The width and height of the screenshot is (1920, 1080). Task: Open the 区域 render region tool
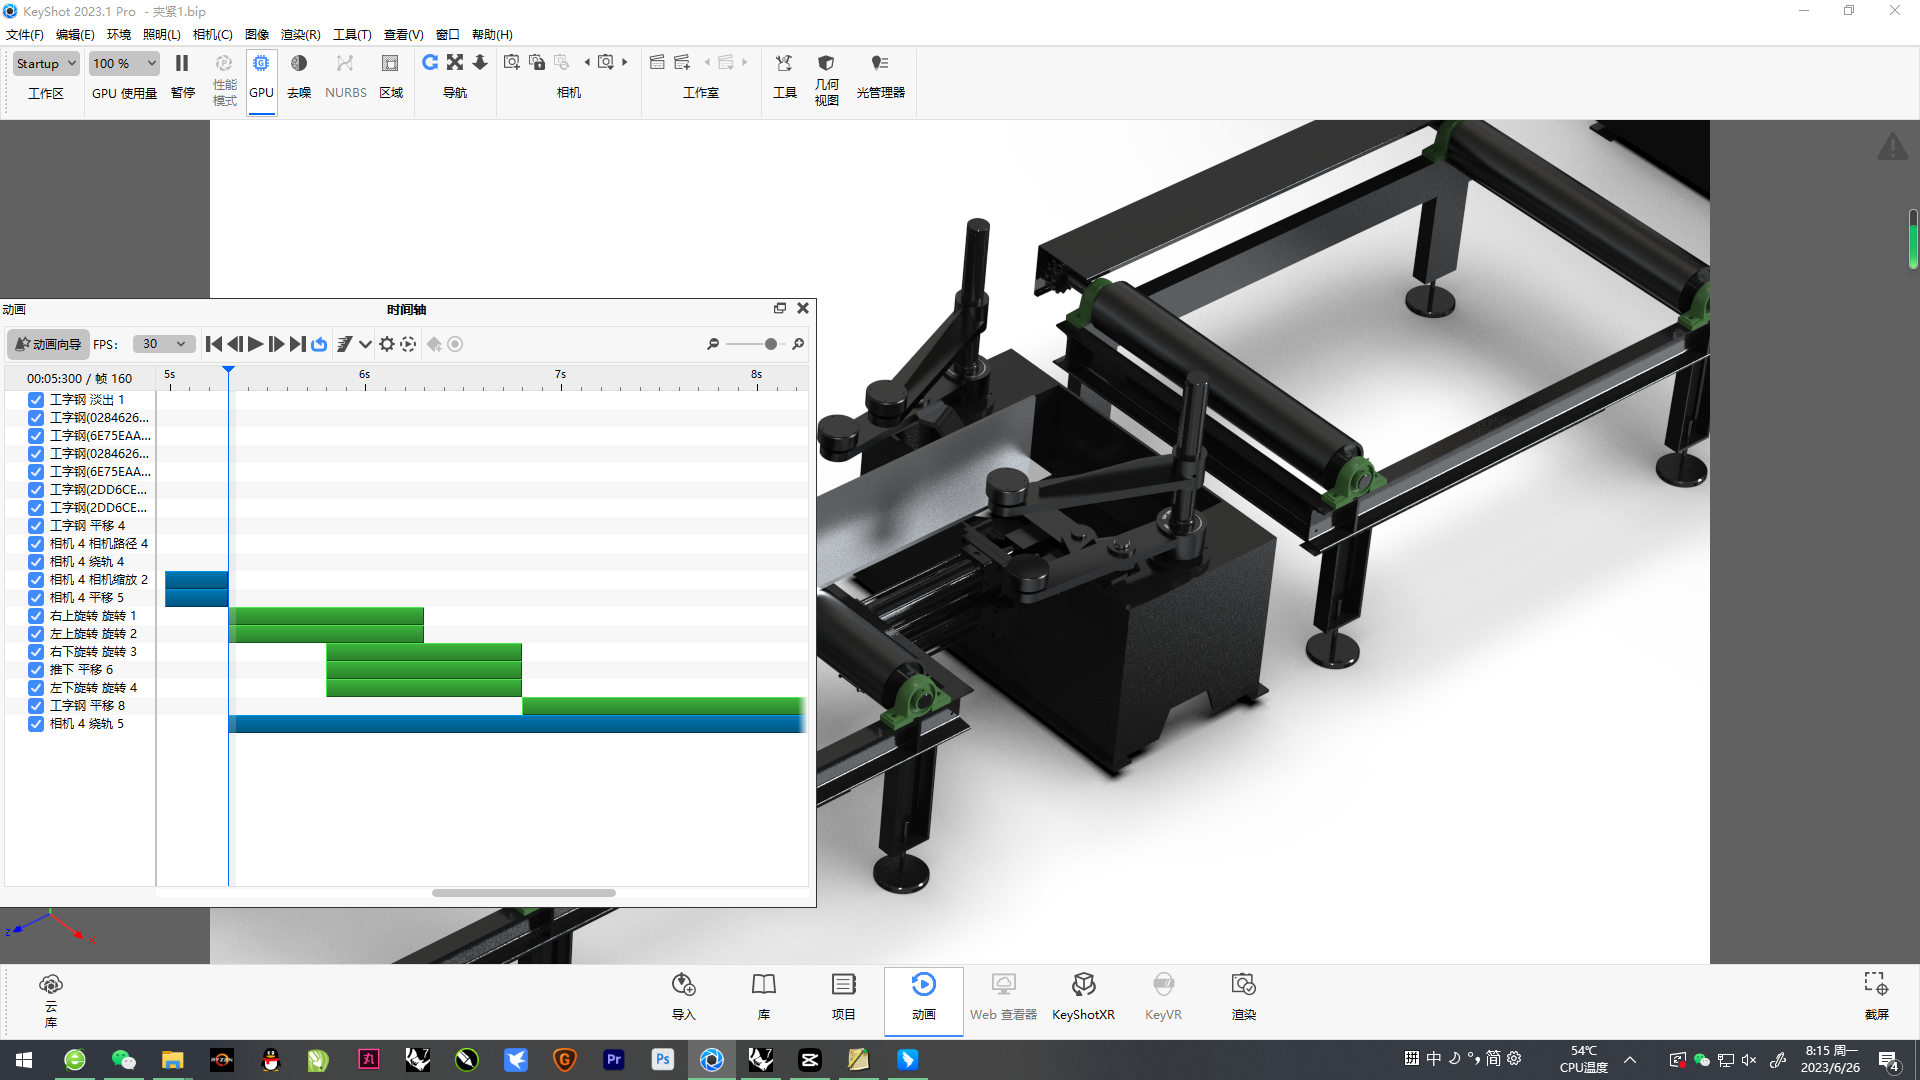(x=390, y=63)
